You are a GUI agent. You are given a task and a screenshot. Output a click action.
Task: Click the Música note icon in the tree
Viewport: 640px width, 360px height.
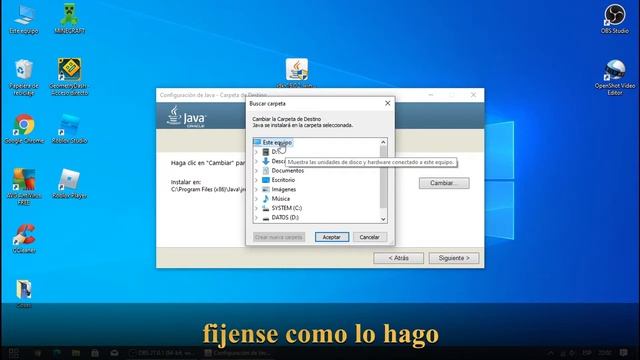point(266,199)
